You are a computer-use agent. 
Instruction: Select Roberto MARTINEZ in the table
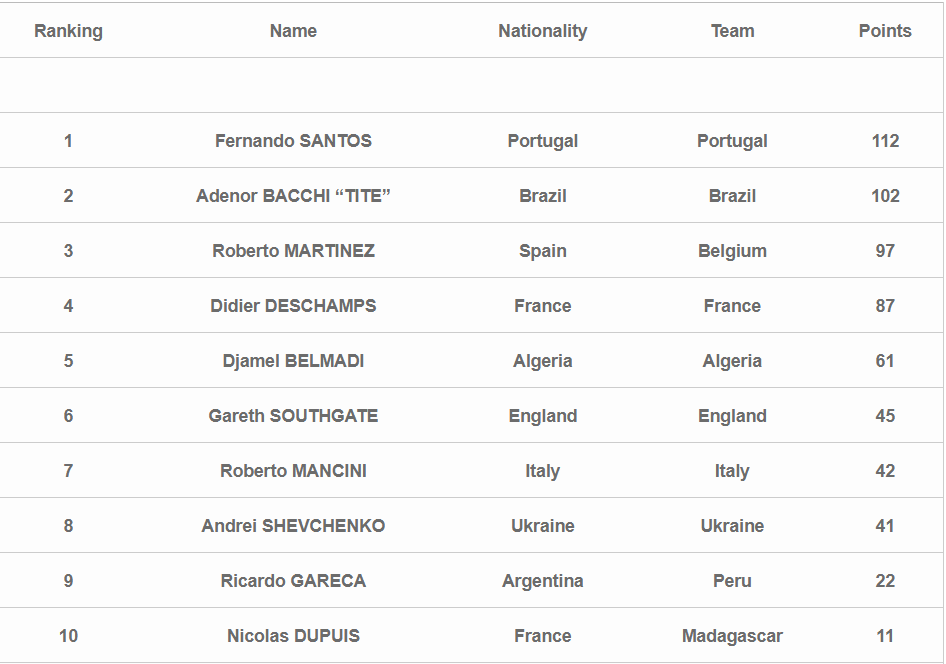point(293,251)
